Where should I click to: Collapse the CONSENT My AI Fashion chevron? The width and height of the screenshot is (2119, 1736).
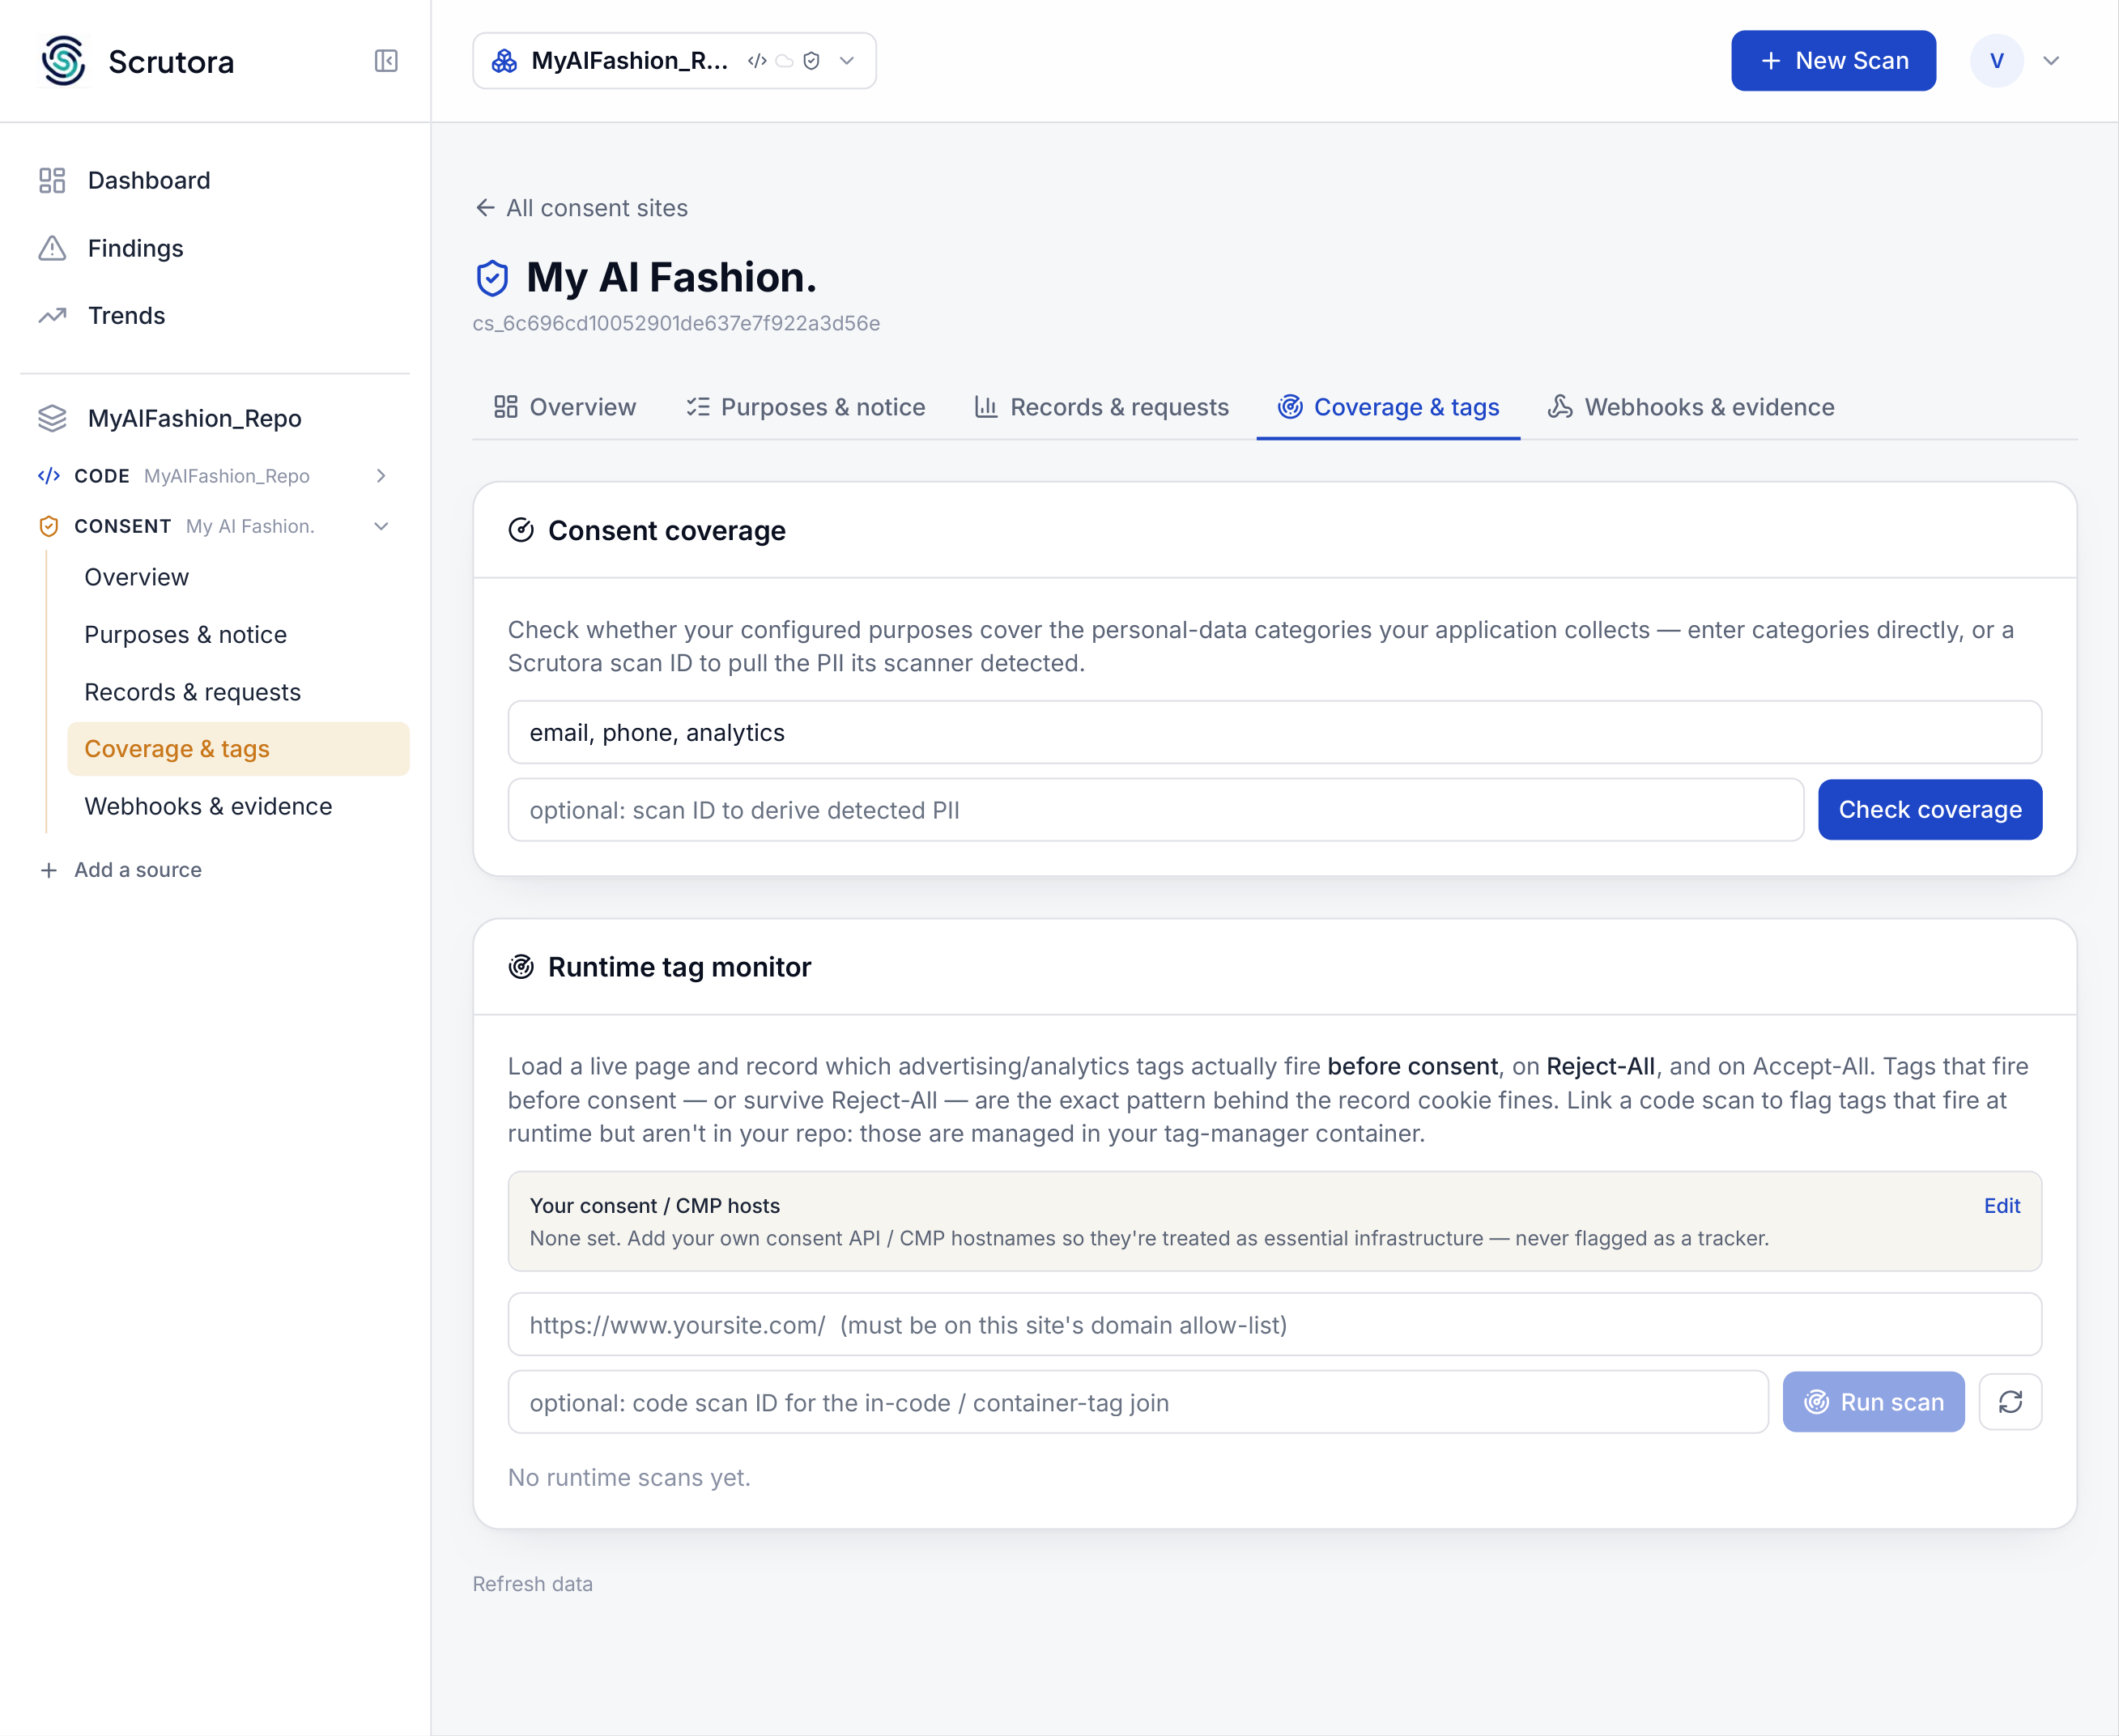(x=381, y=526)
